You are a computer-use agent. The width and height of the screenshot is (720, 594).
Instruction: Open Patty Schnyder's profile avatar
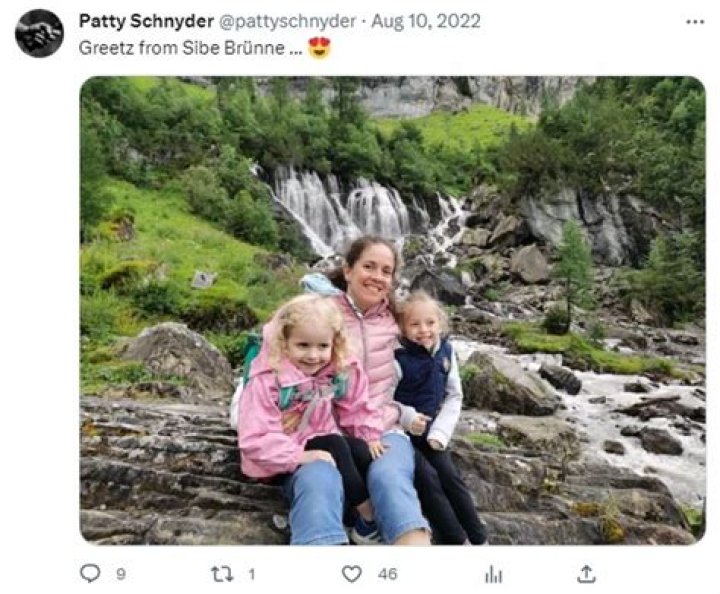39,33
